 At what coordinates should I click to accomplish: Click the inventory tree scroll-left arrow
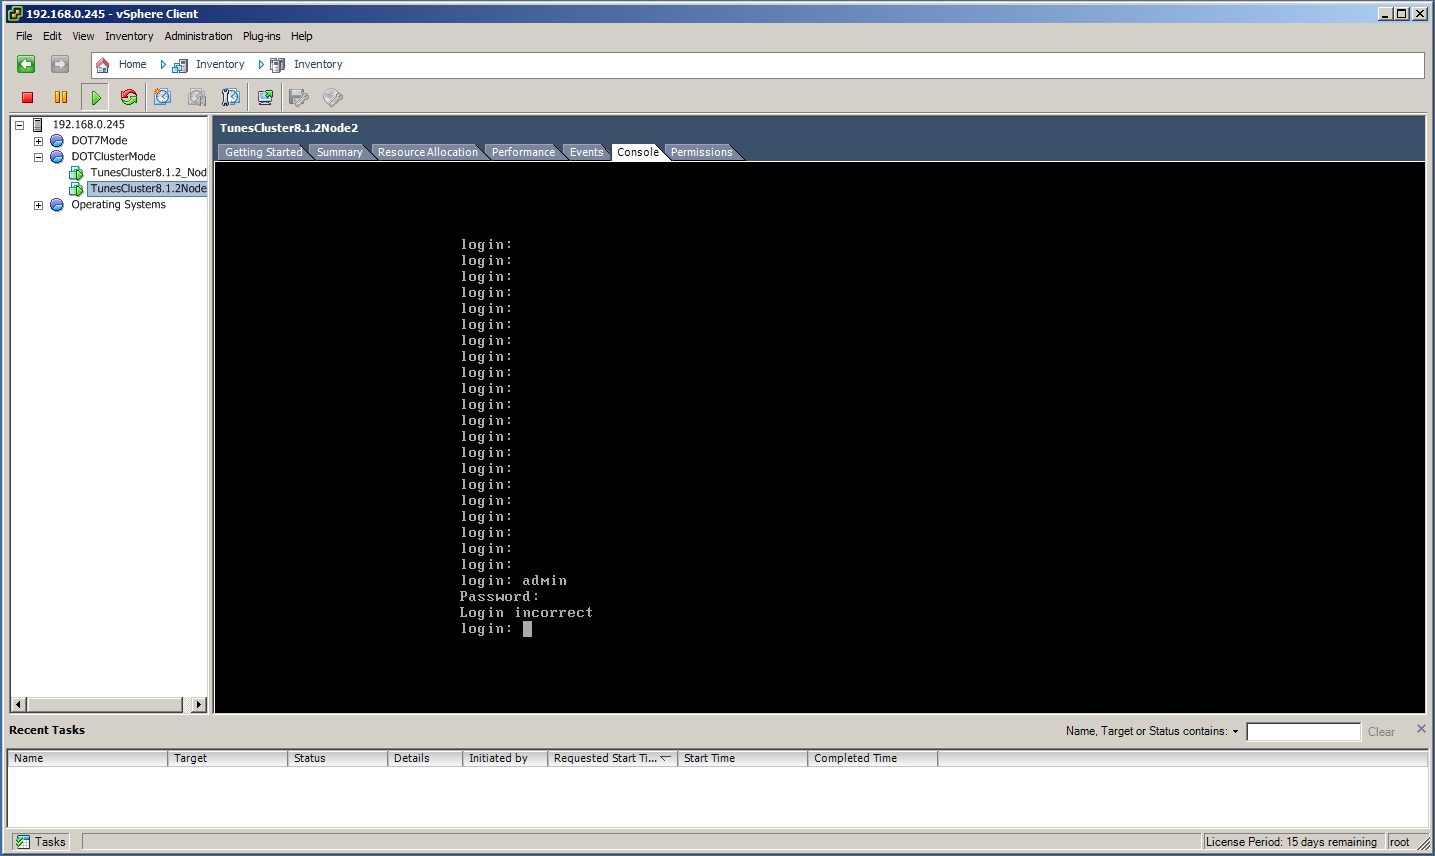coord(19,705)
